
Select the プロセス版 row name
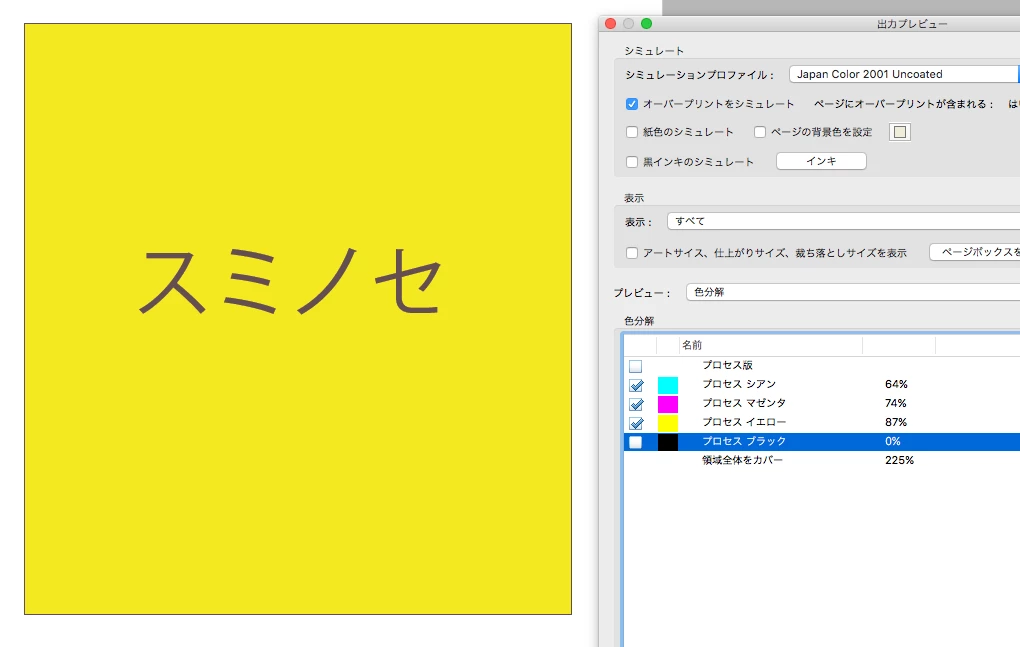727,365
